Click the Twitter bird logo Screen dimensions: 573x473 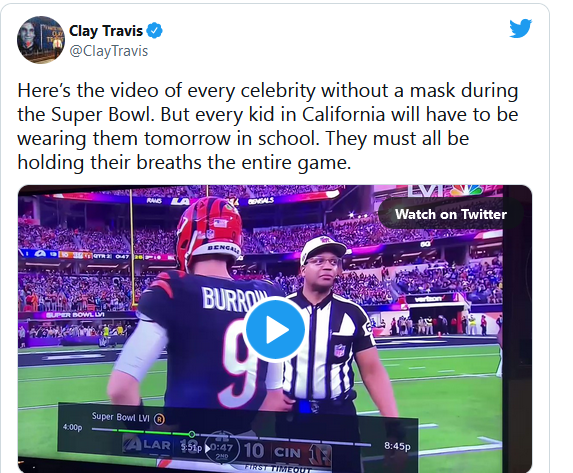(x=520, y=29)
